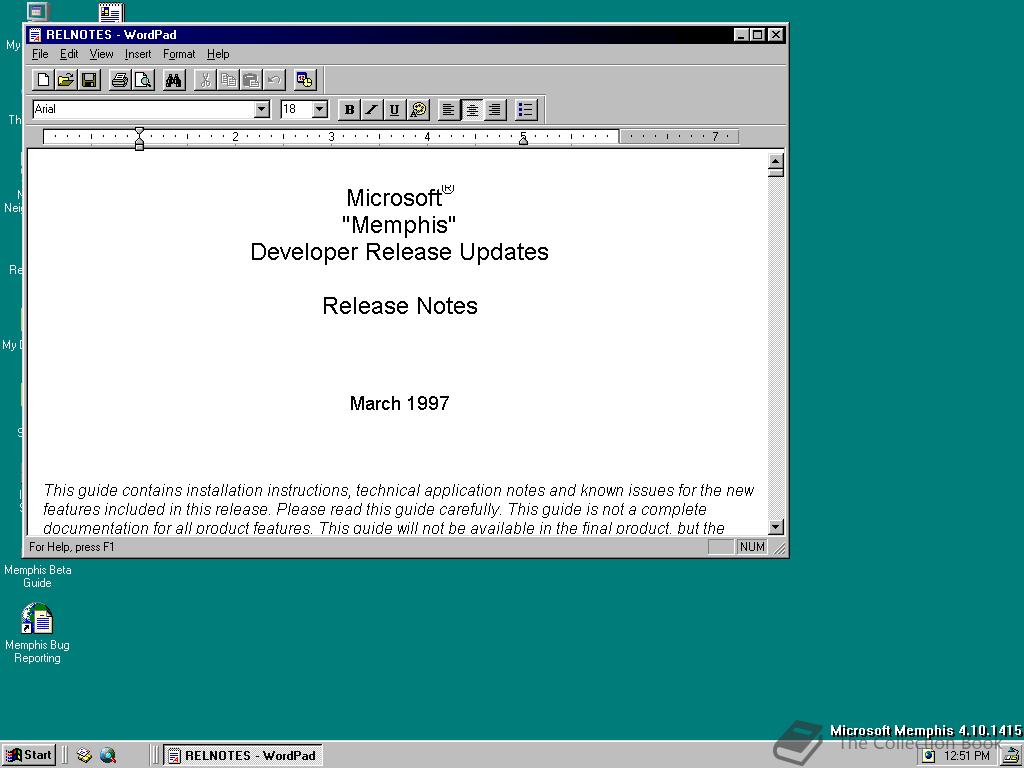The height and width of the screenshot is (768, 1024).
Task: Minimize the WordPad window
Action: coord(741,35)
